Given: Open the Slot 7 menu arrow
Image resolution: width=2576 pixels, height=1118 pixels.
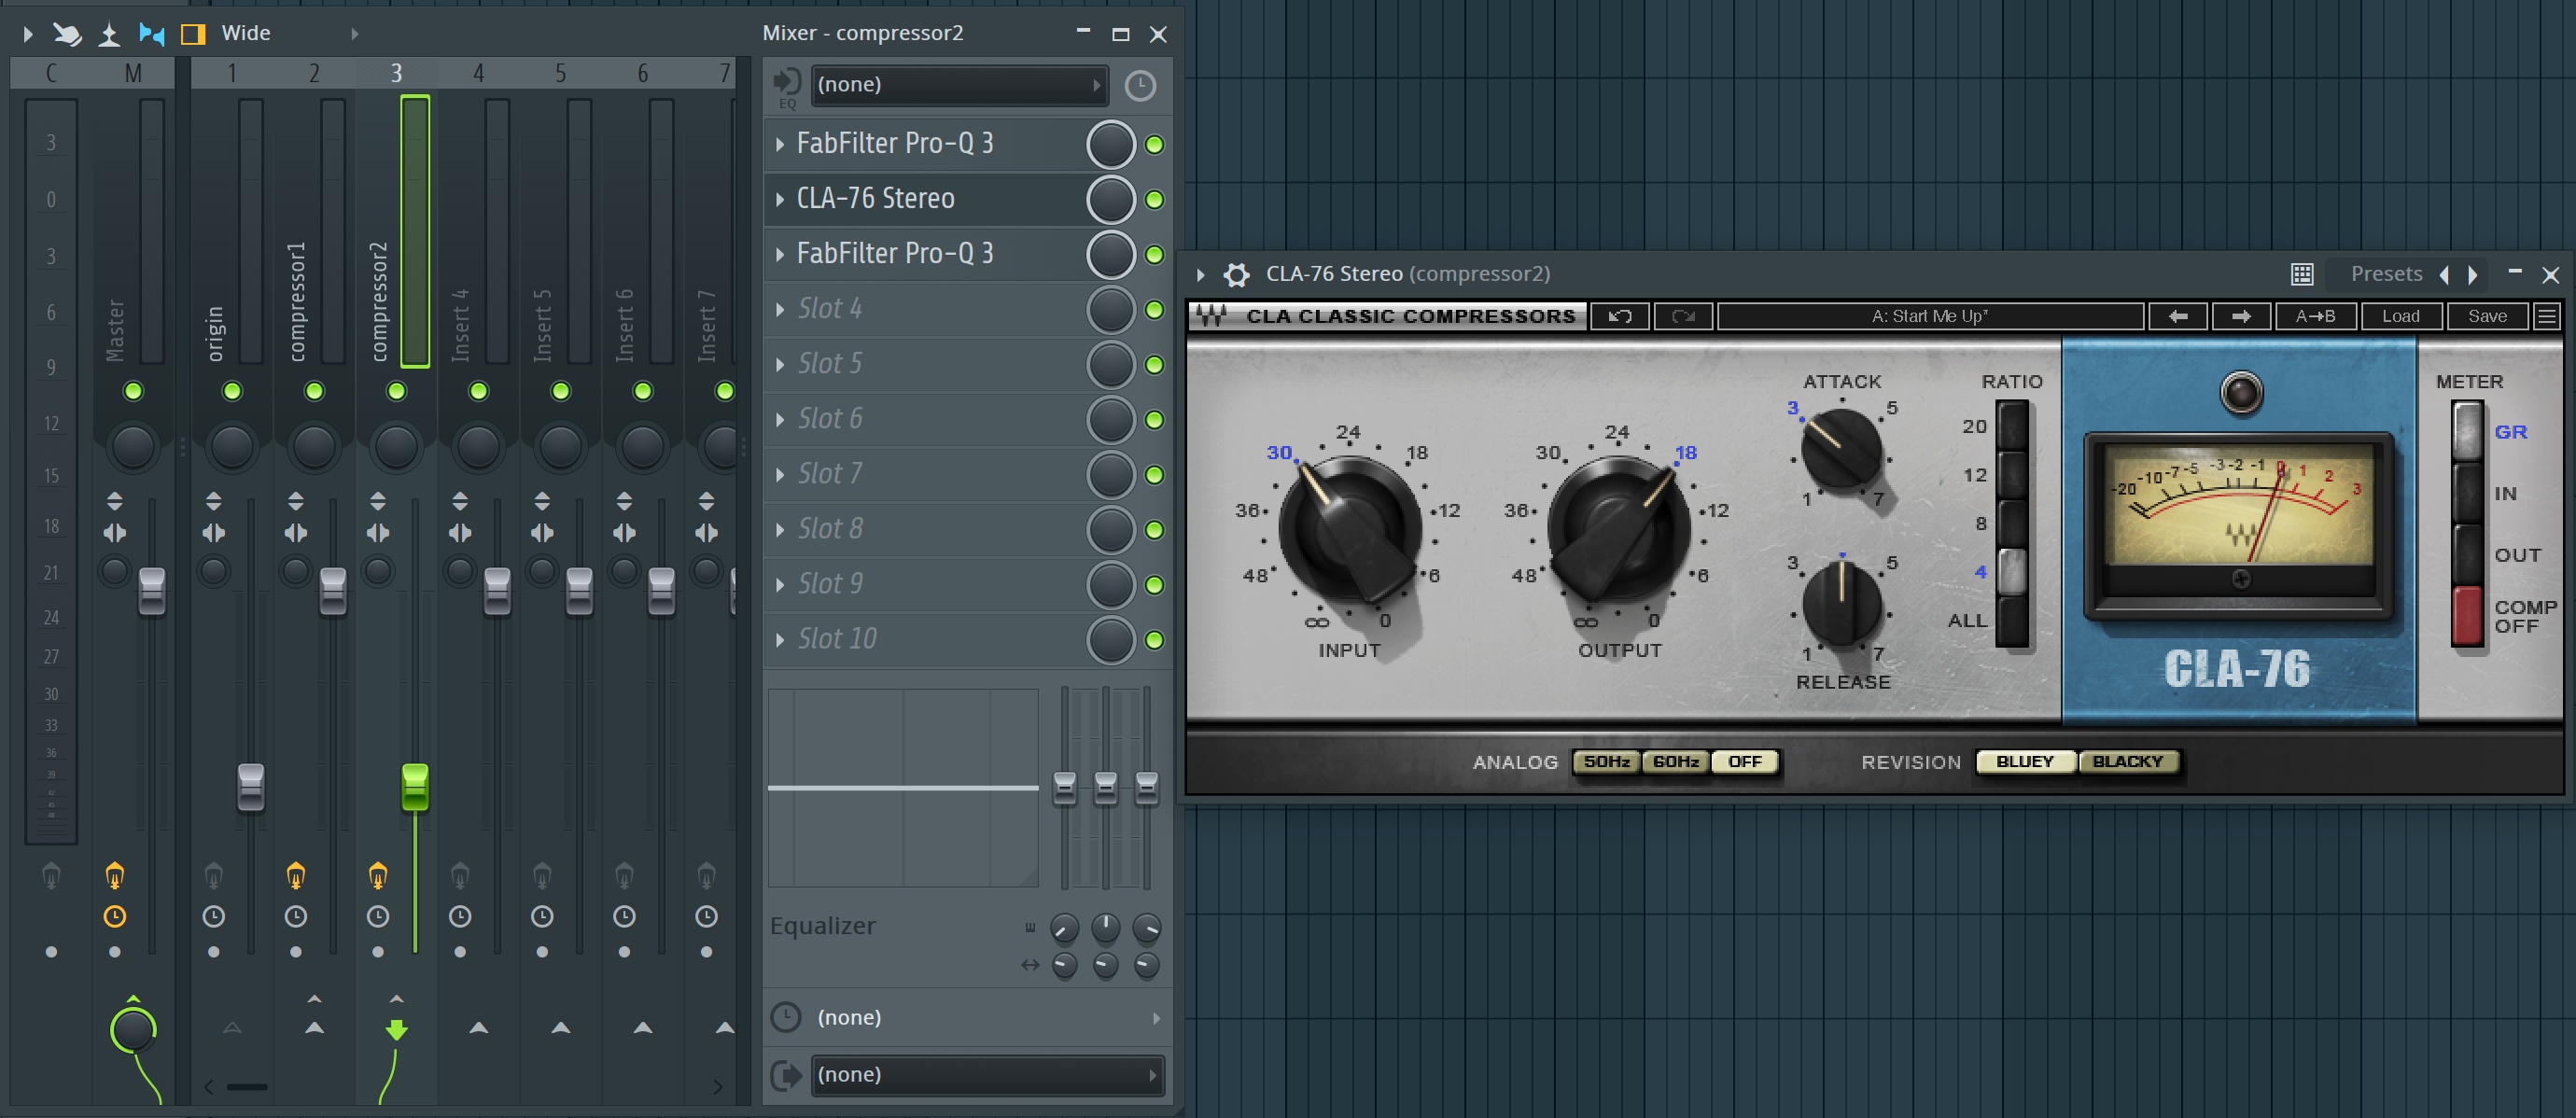Looking at the screenshot, I should pos(780,474).
